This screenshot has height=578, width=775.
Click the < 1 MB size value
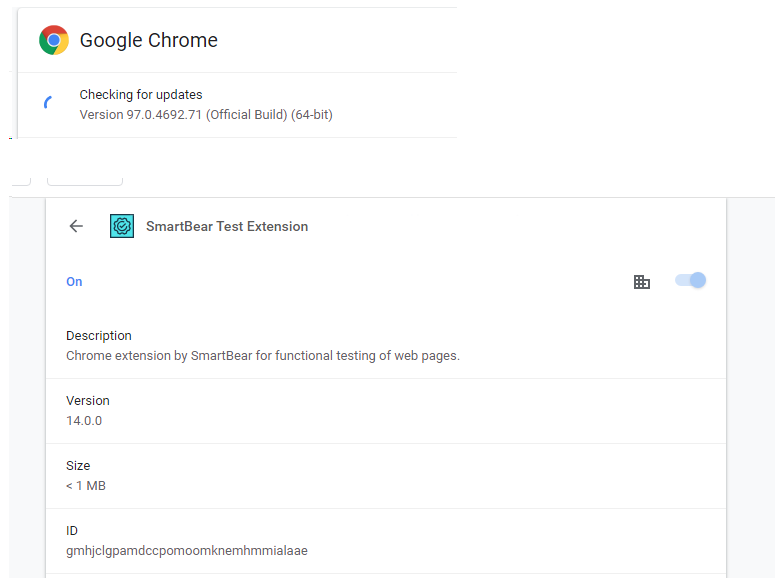(86, 486)
